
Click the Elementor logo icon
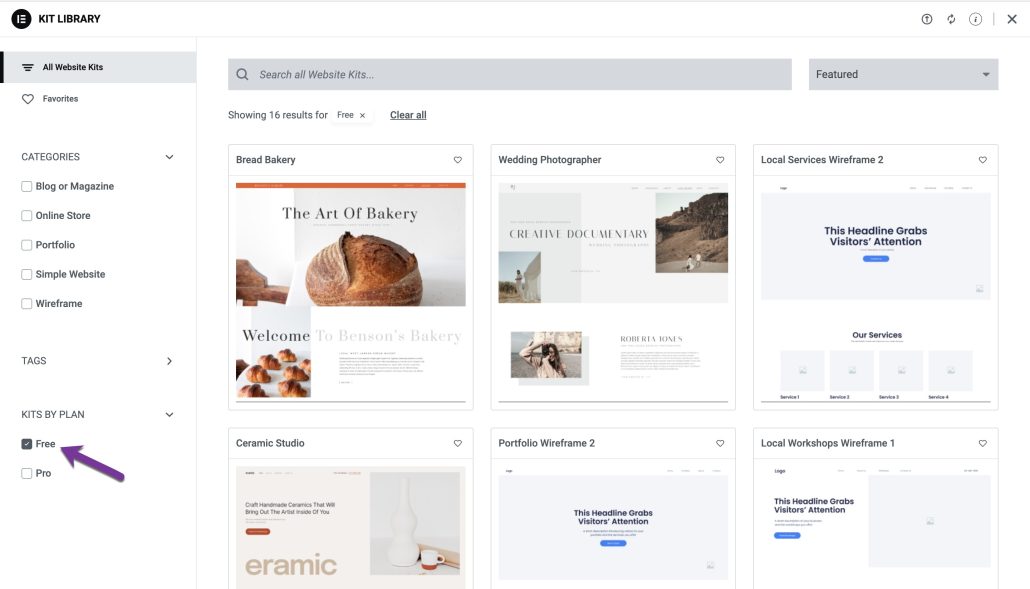pos(19,18)
